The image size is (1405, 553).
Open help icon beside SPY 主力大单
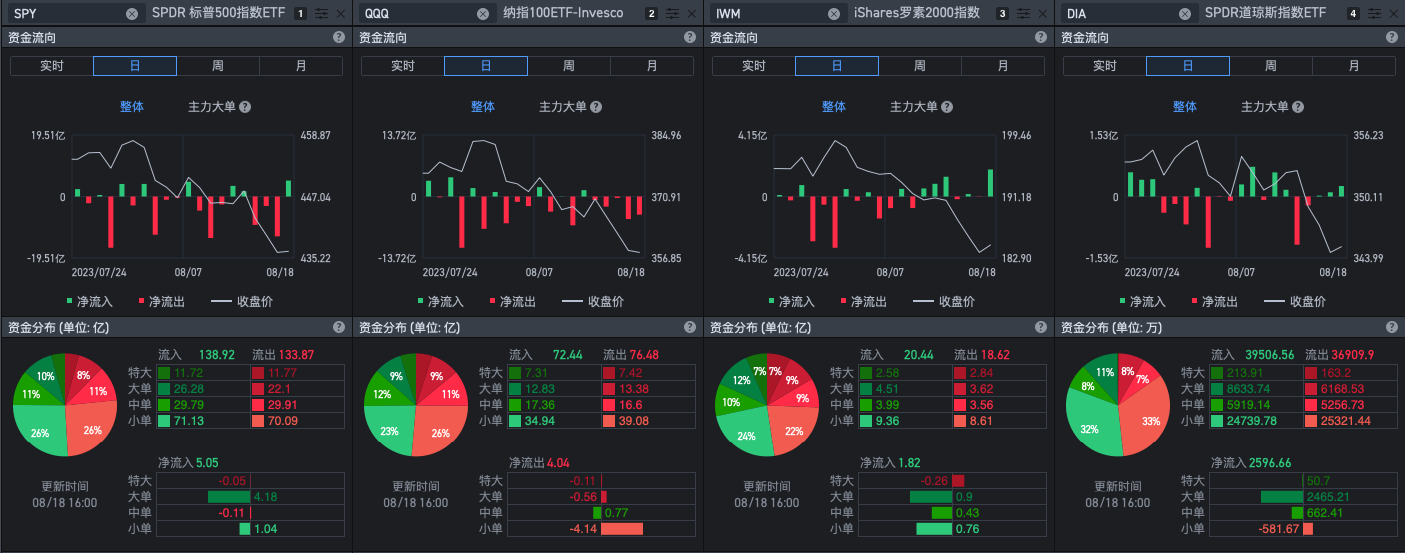coord(245,107)
